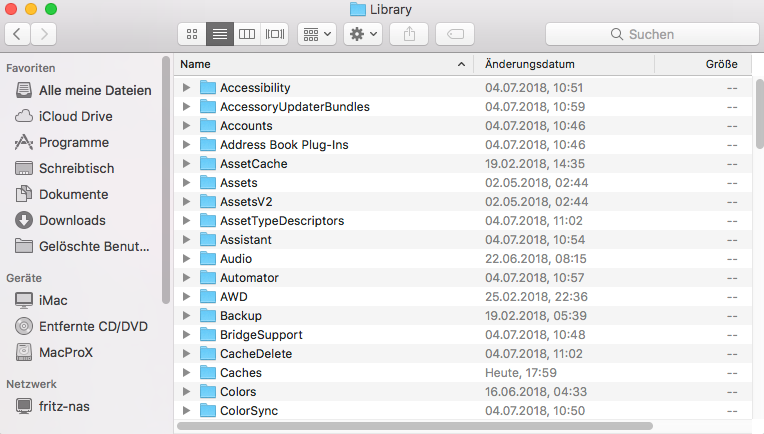The width and height of the screenshot is (764, 434).
Task: Open iCloud Drive in sidebar
Action: click(64, 116)
